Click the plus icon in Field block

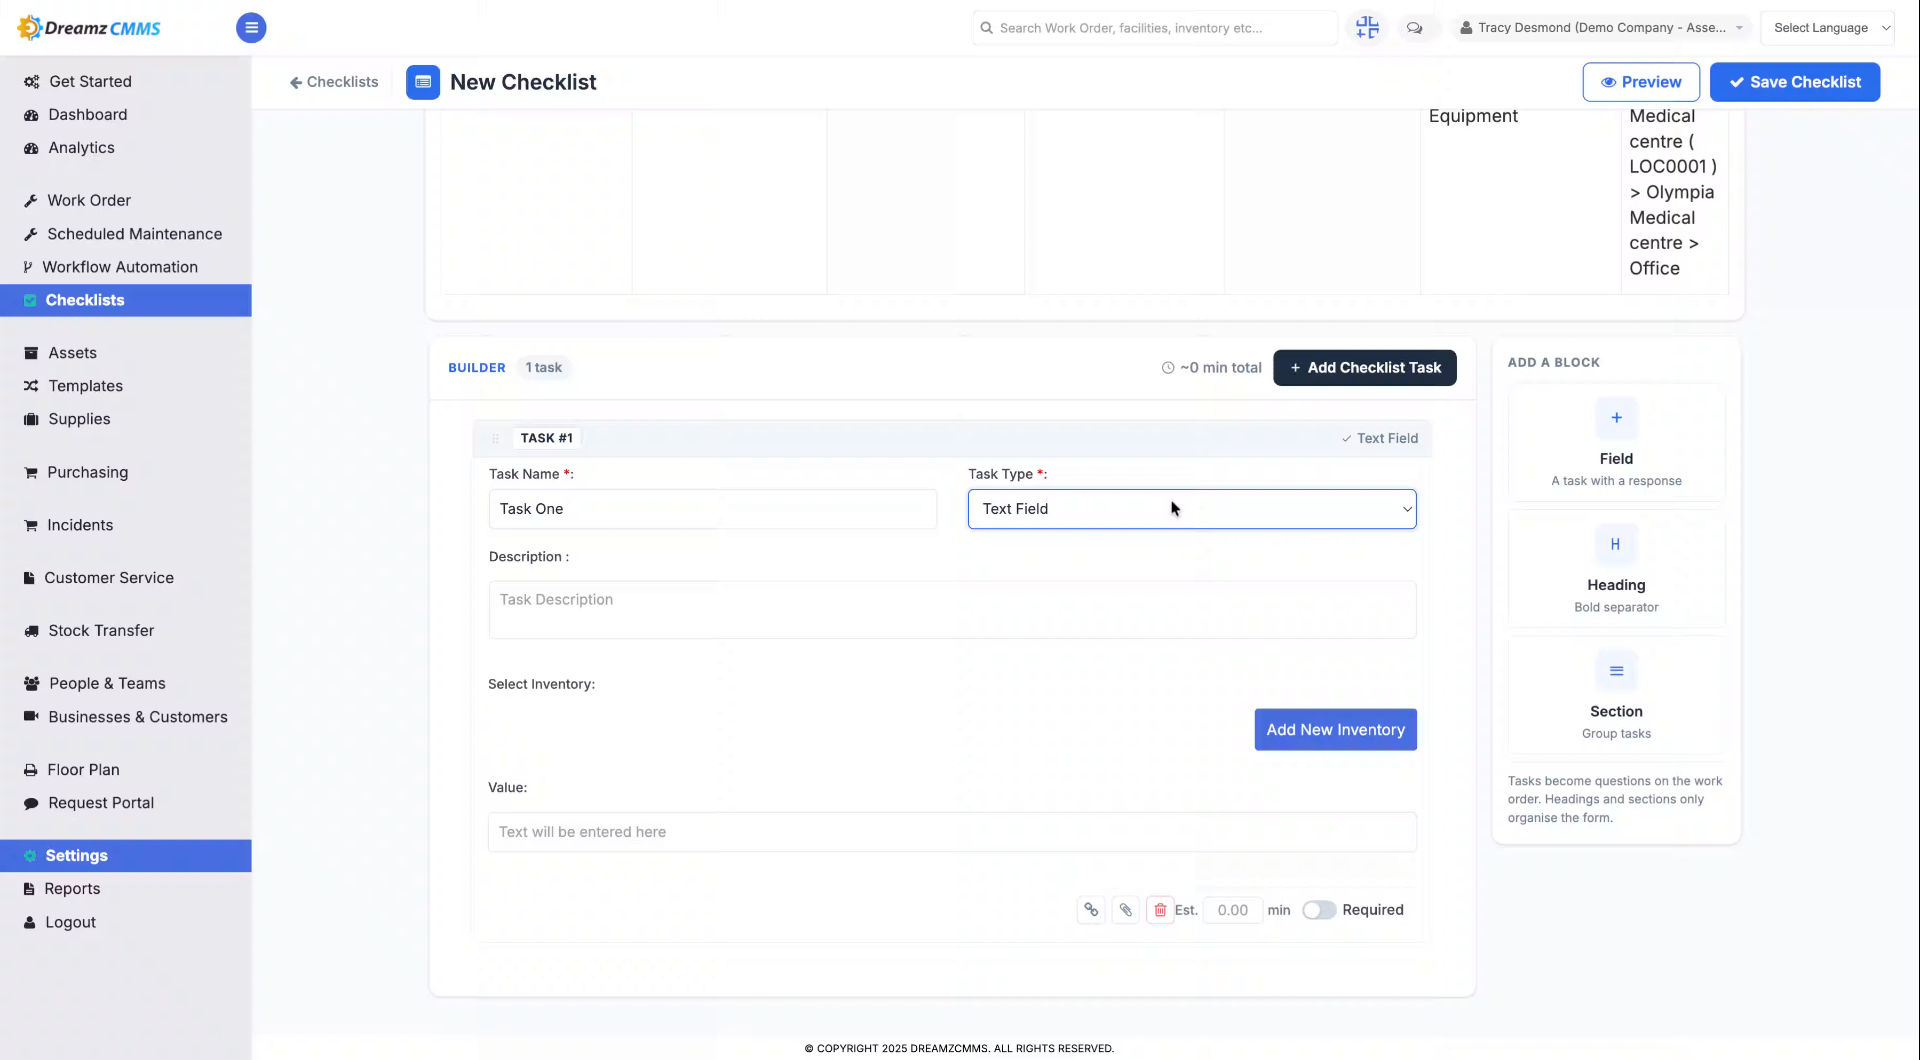(x=1616, y=418)
